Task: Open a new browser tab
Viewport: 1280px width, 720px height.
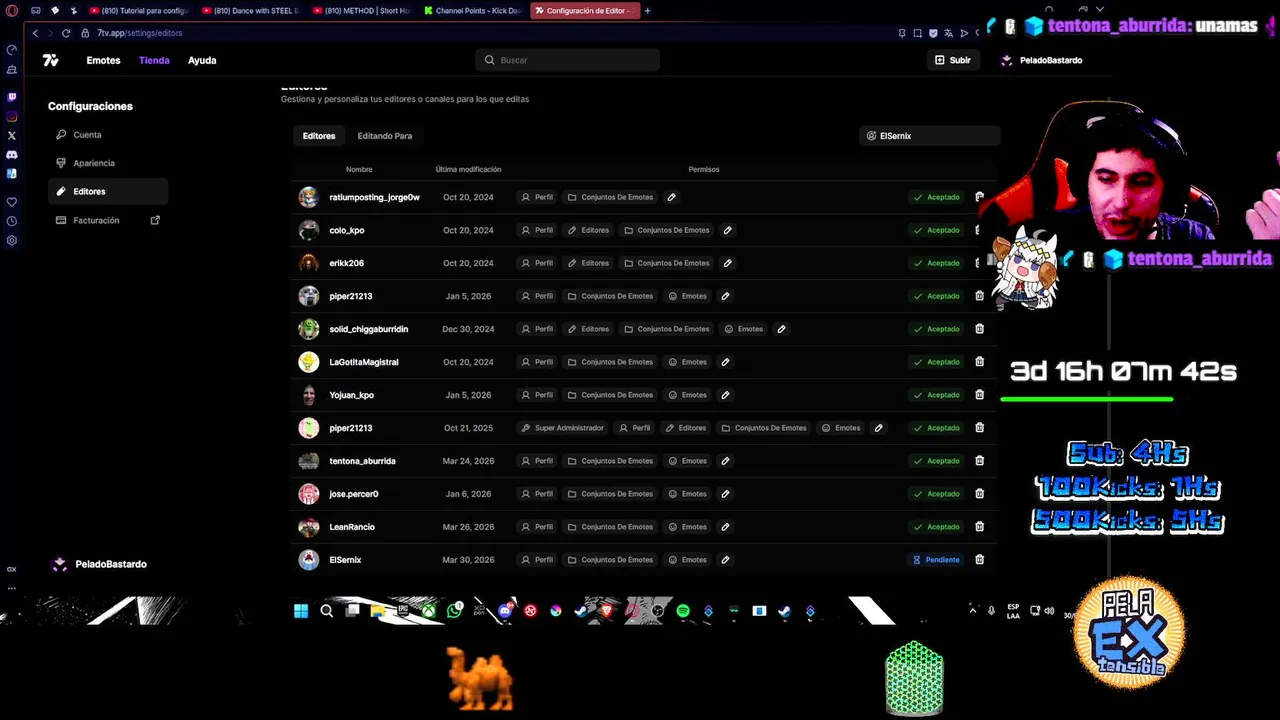Action: coord(647,10)
